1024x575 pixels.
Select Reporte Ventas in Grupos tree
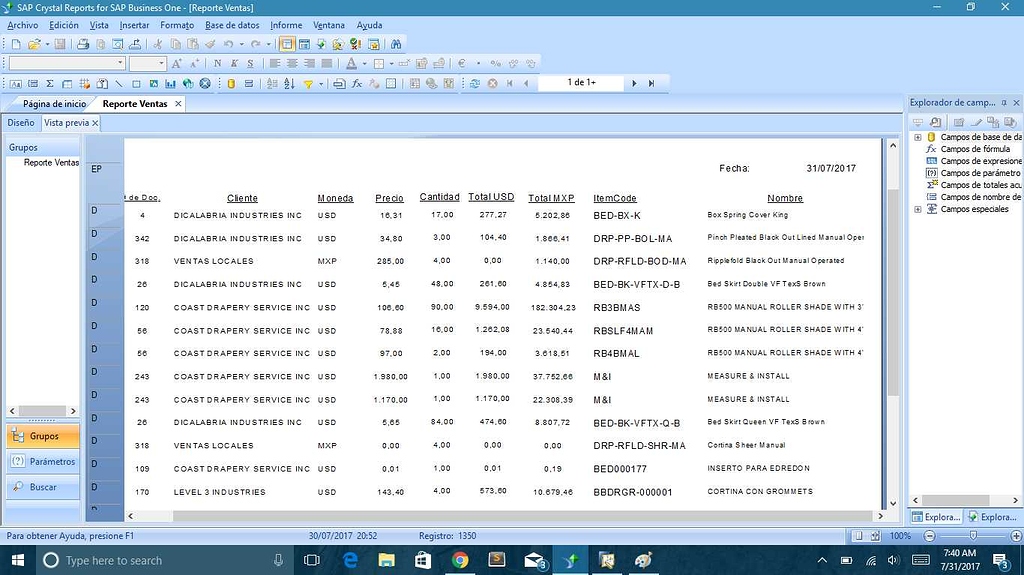click(x=51, y=163)
